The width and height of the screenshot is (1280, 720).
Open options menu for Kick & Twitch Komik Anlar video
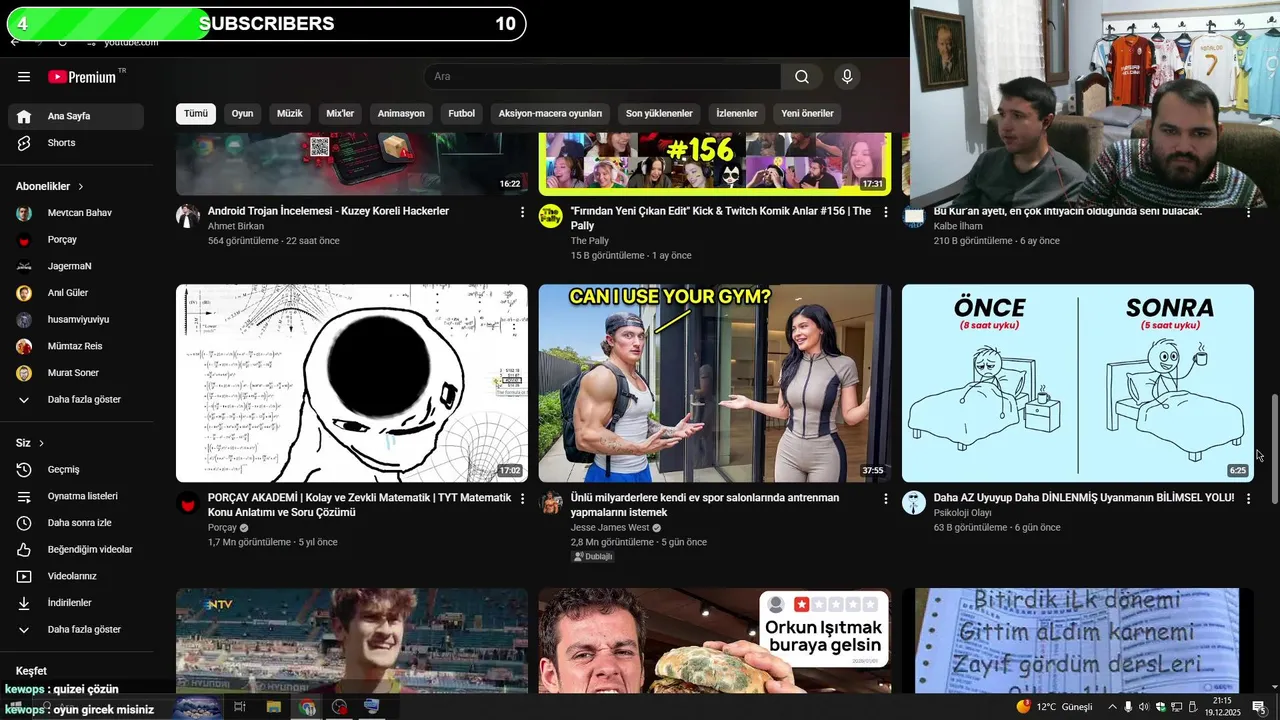(885, 212)
